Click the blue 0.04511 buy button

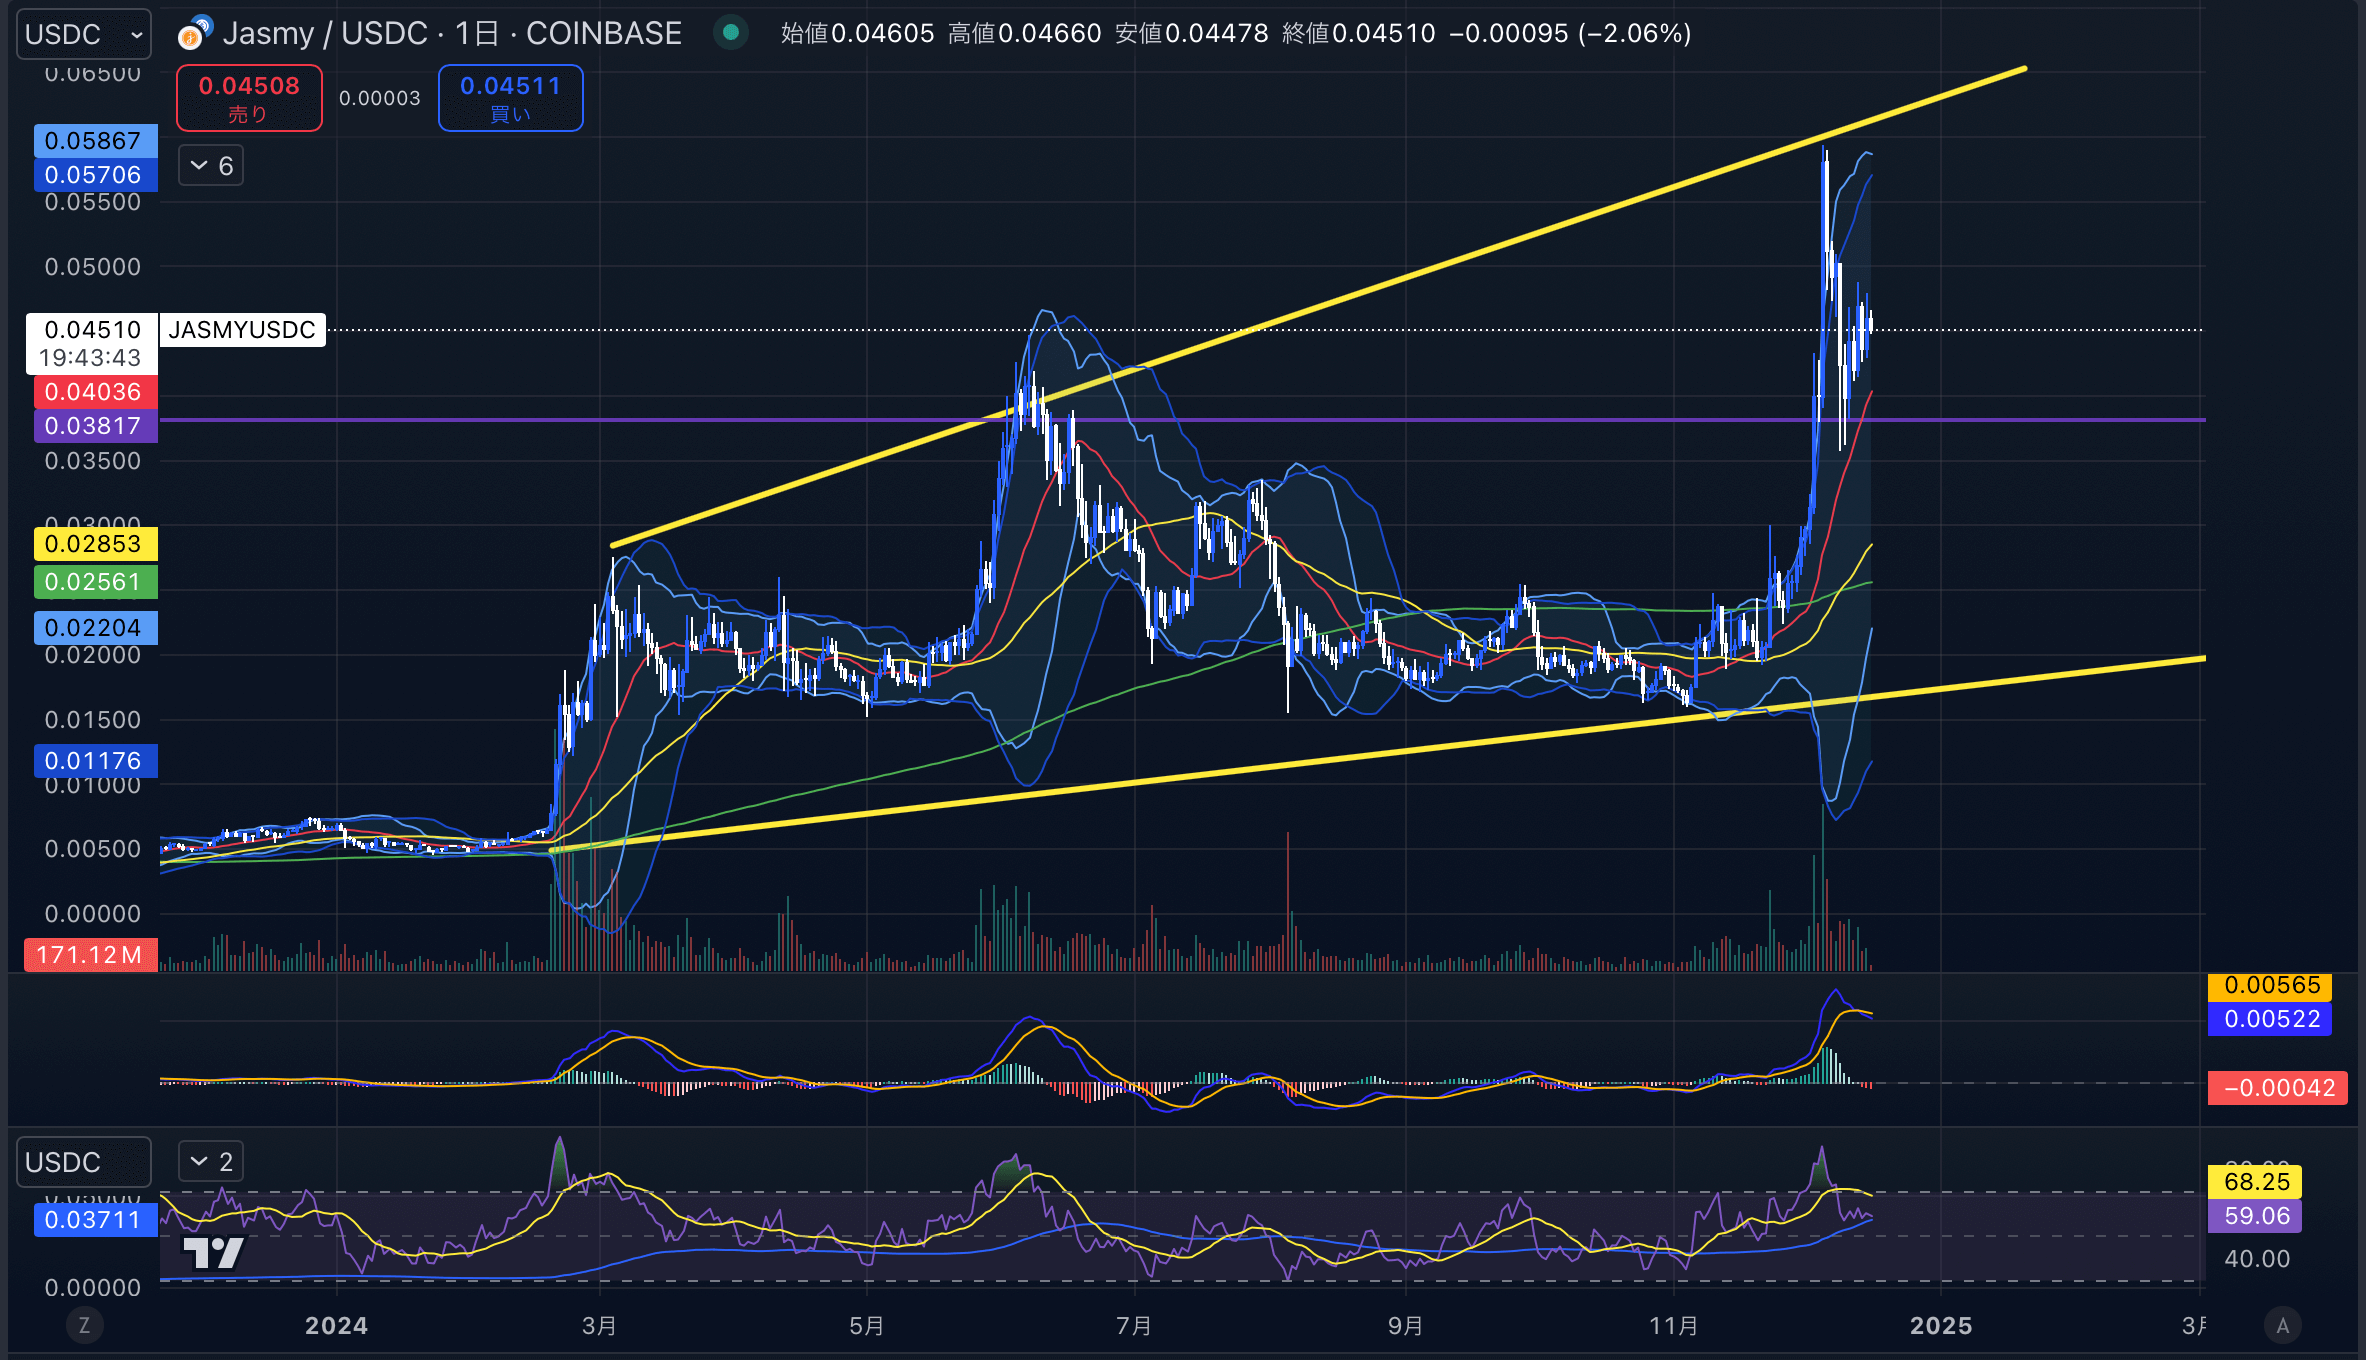[x=510, y=98]
